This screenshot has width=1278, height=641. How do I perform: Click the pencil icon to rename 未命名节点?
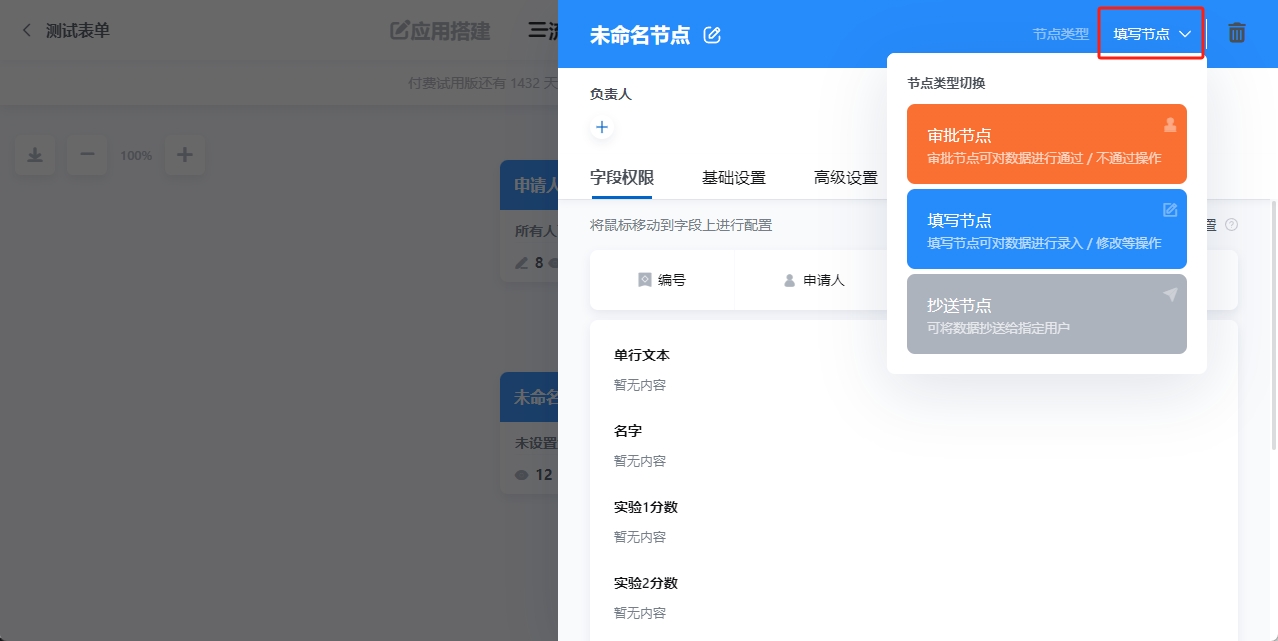[x=712, y=33]
